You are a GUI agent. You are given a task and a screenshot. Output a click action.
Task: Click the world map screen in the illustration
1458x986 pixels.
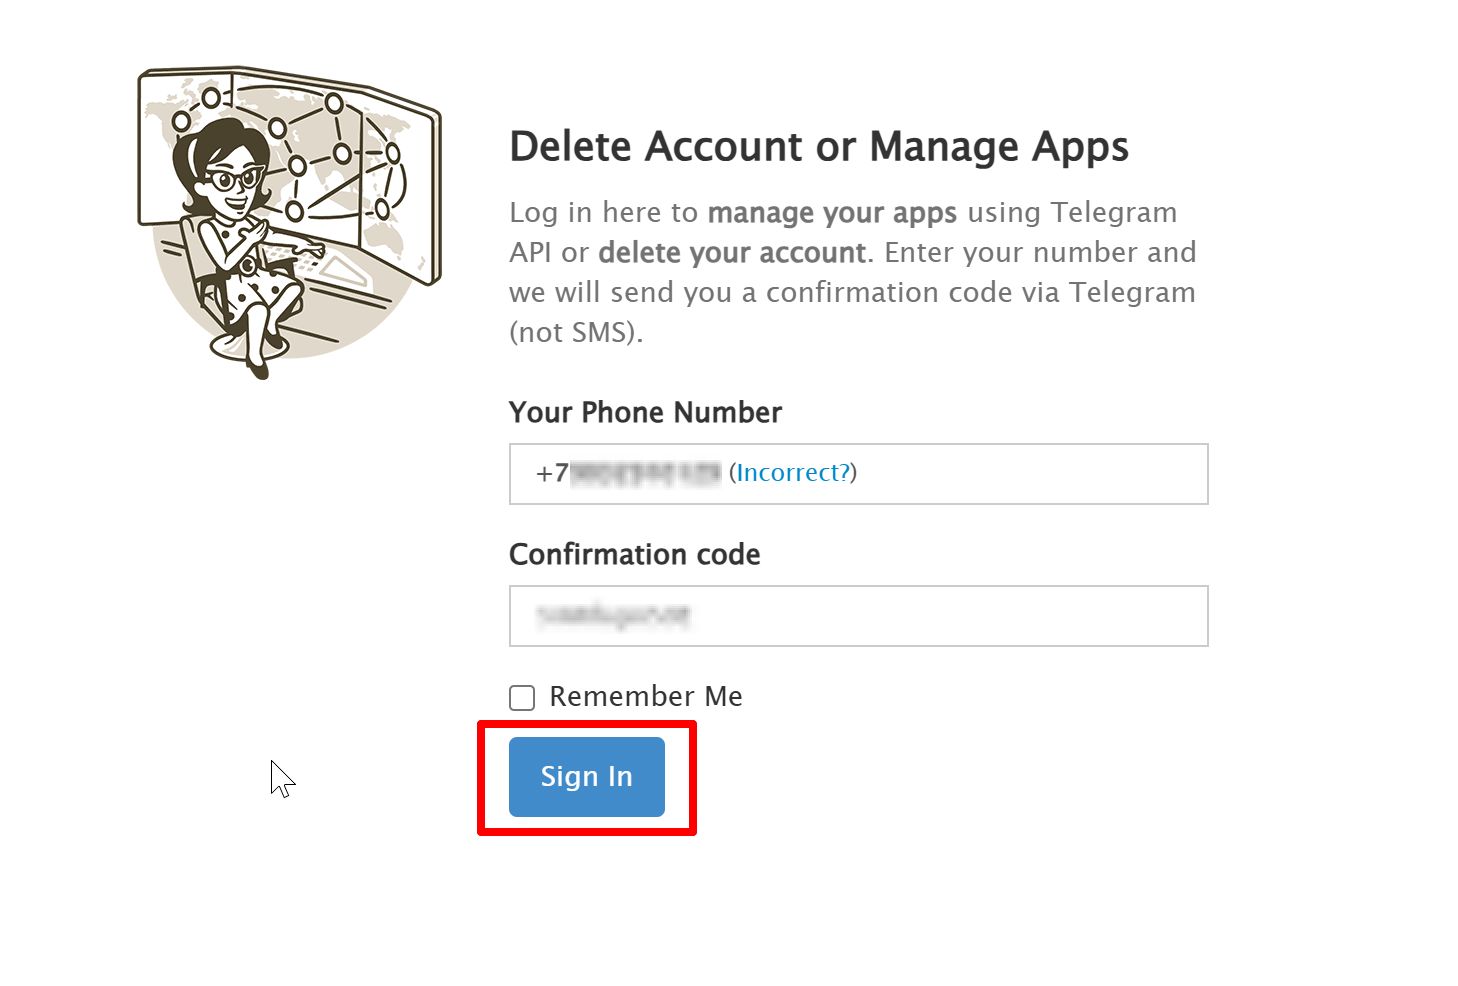point(340,150)
